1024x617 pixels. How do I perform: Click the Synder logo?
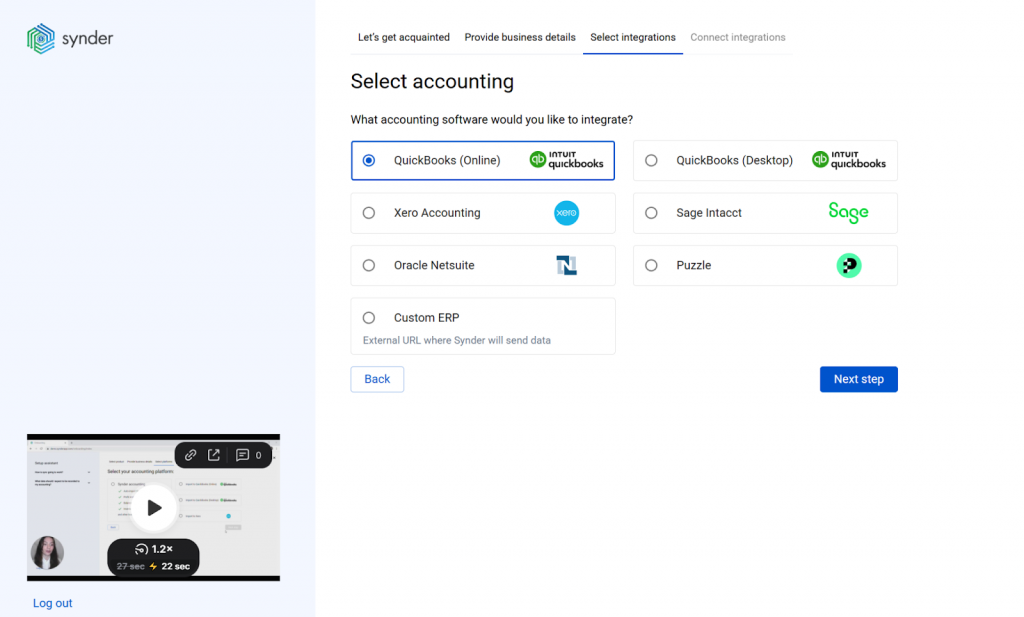(70, 39)
